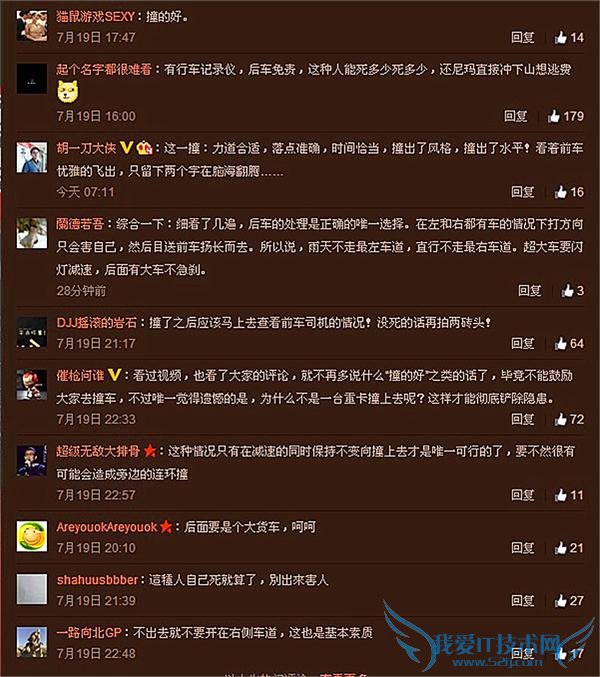The width and height of the screenshot is (600, 677).
Task: Click the AreyouokAreyouok username
Action: pos(107,527)
